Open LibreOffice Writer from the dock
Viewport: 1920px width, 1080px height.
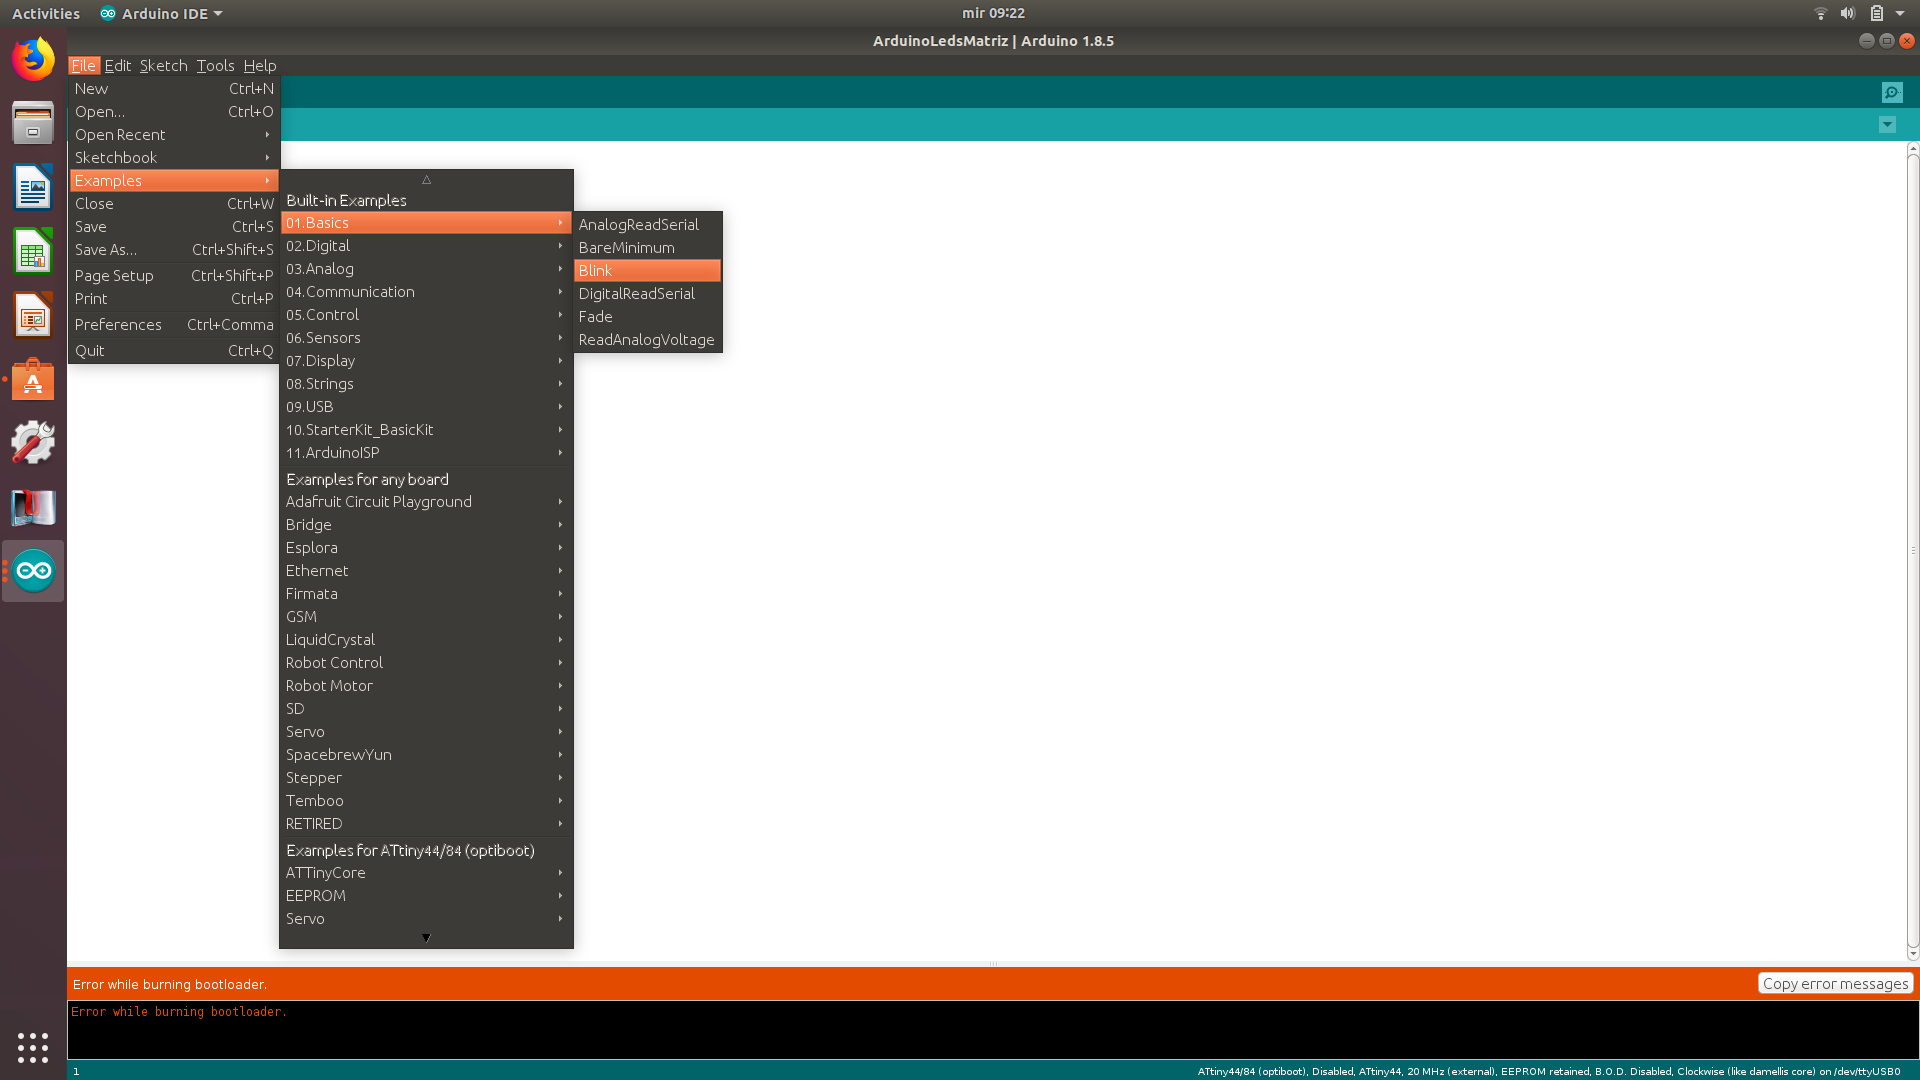click(x=33, y=187)
